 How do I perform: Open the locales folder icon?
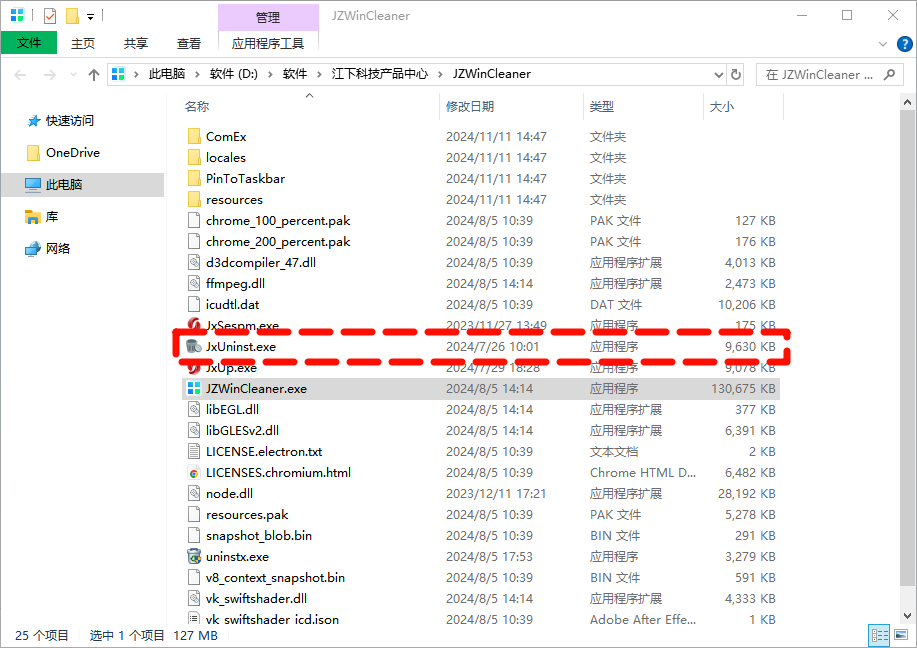[x=194, y=158]
